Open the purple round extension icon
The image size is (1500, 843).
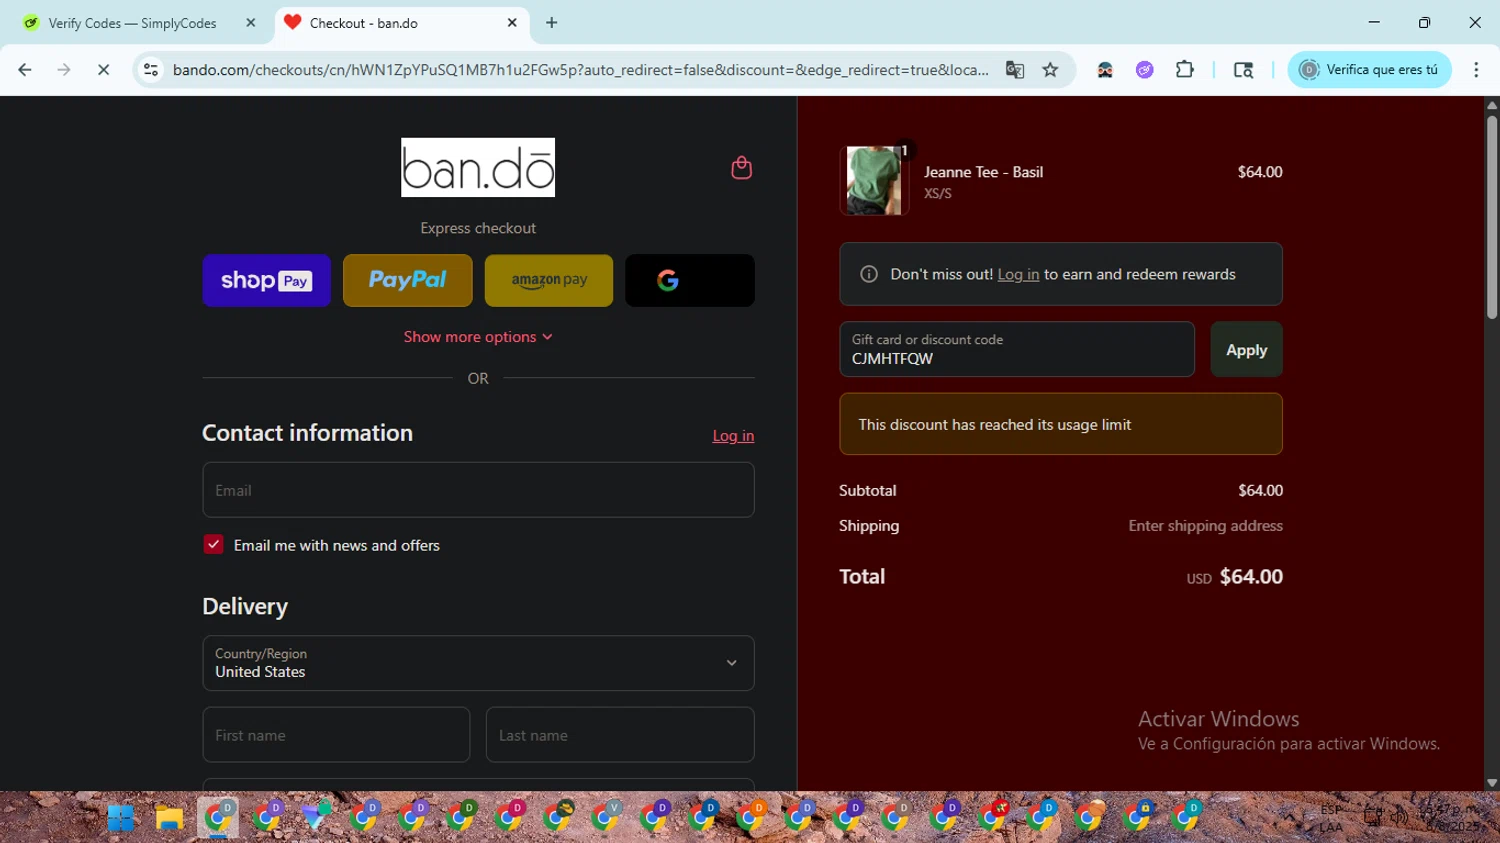(x=1145, y=70)
